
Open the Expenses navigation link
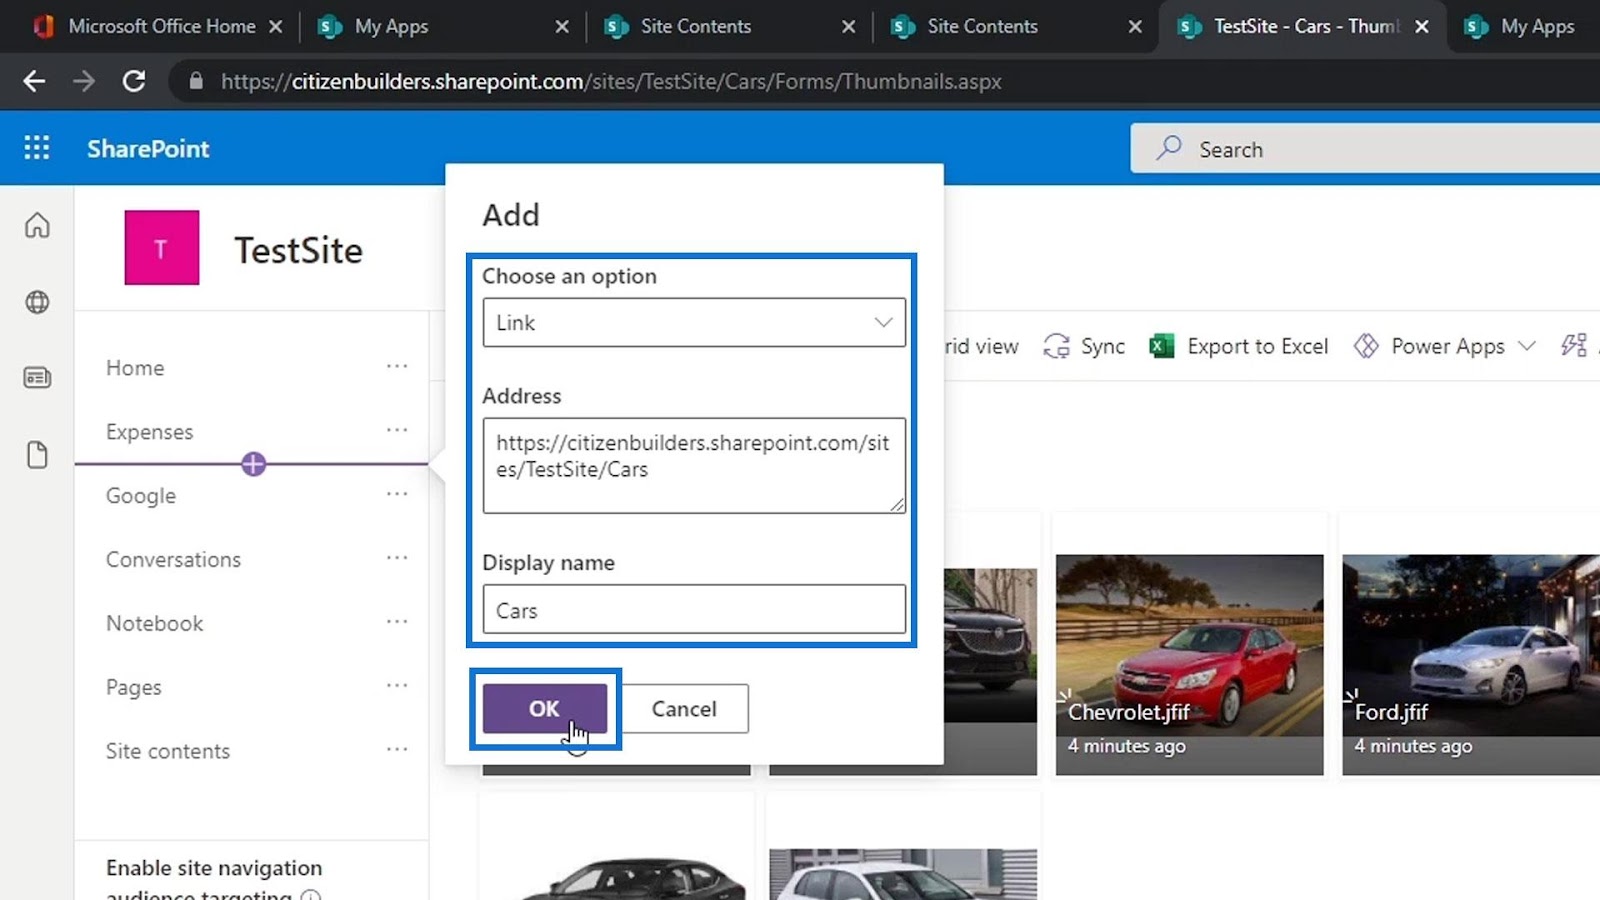pos(150,431)
